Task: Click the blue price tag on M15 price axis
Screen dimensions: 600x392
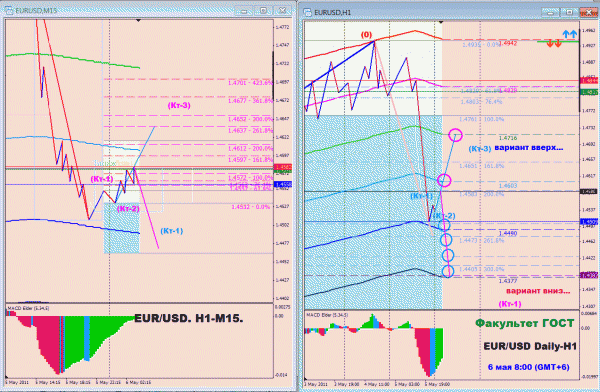Action: tap(283, 184)
